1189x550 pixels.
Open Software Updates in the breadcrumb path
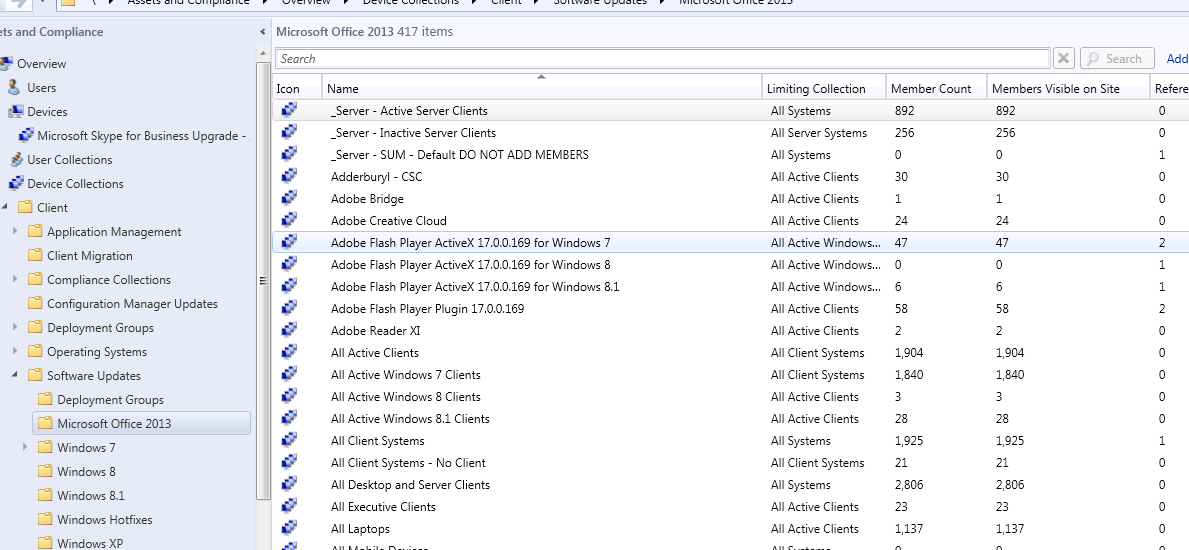pos(600,2)
